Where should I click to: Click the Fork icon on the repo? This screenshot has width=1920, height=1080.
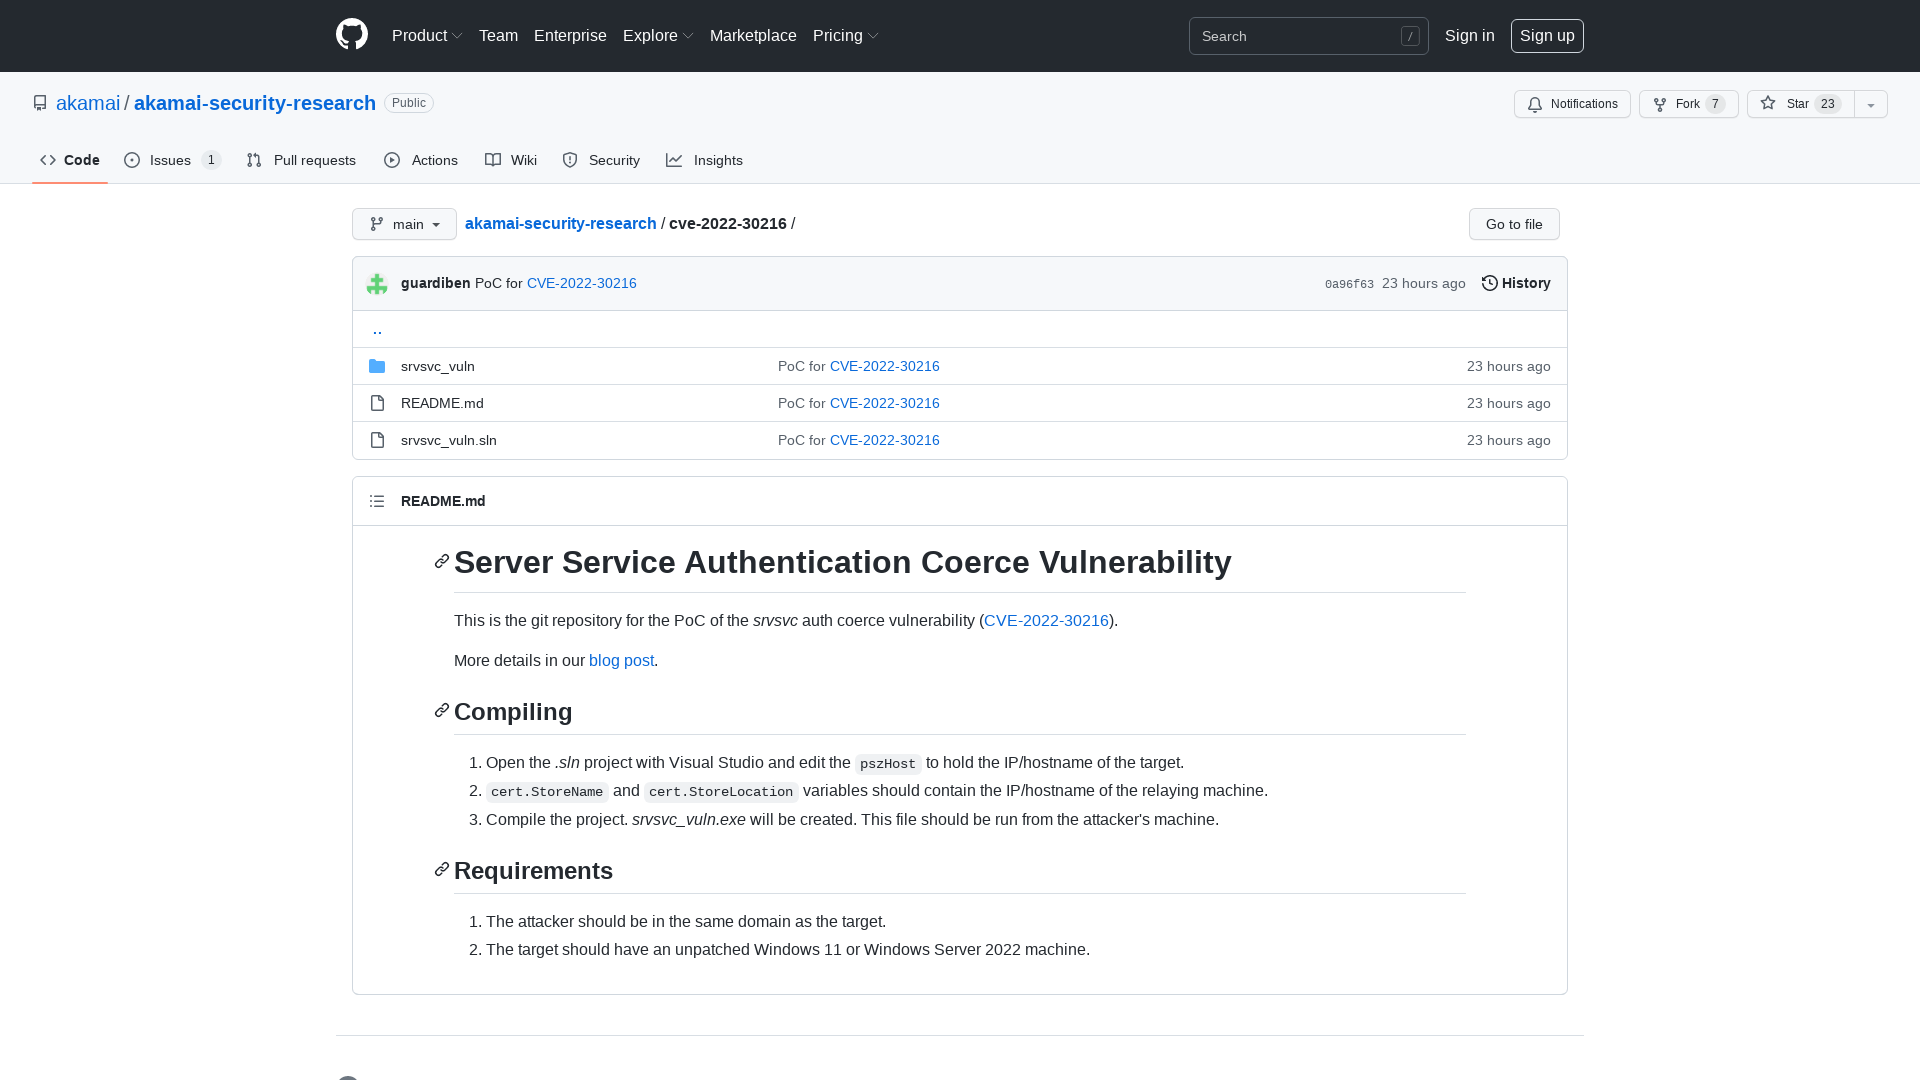pyautogui.click(x=1659, y=104)
